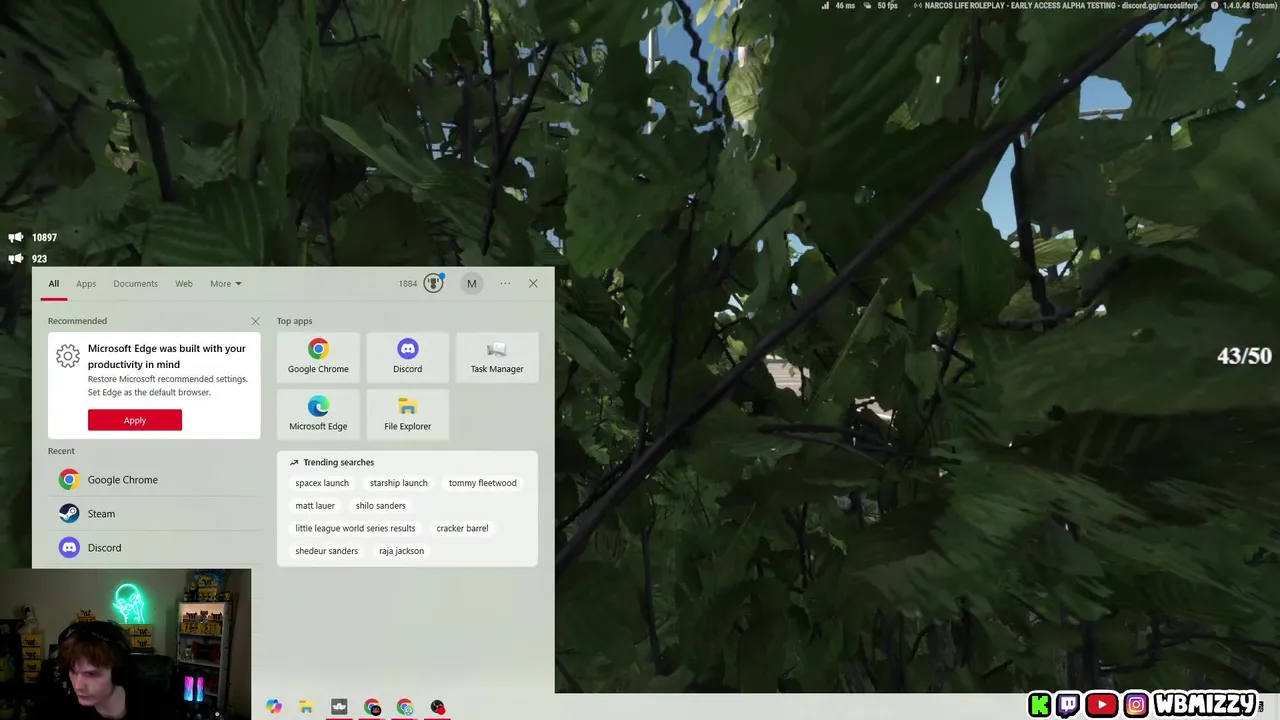1280x720 pixels.
Task: Click the webcam overlay thumbnail
Action: click(126, 644)
